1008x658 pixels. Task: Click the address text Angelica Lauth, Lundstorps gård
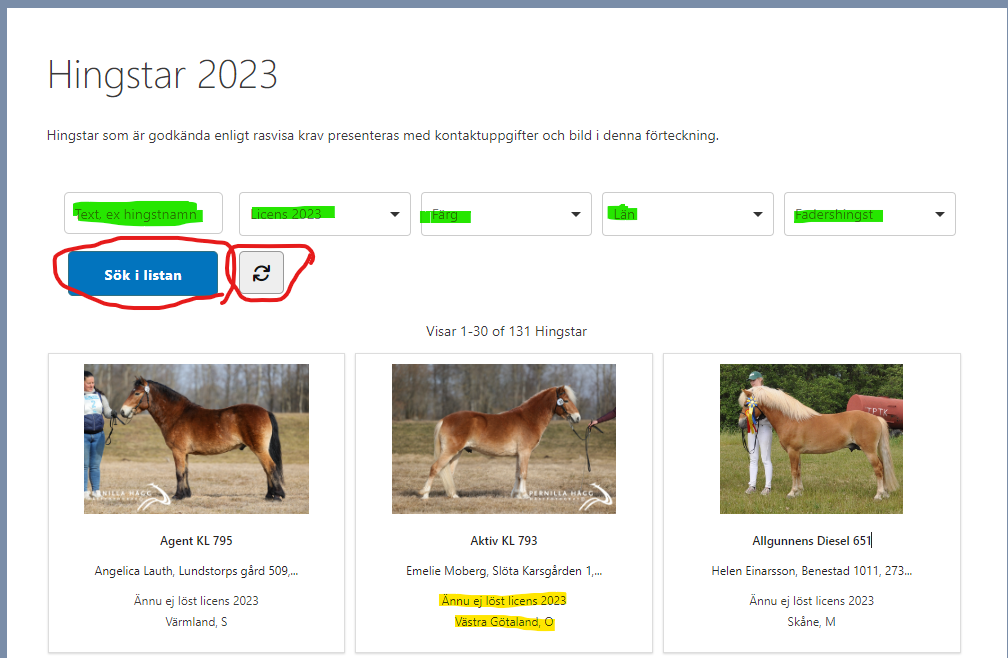[x=196, y=571]
